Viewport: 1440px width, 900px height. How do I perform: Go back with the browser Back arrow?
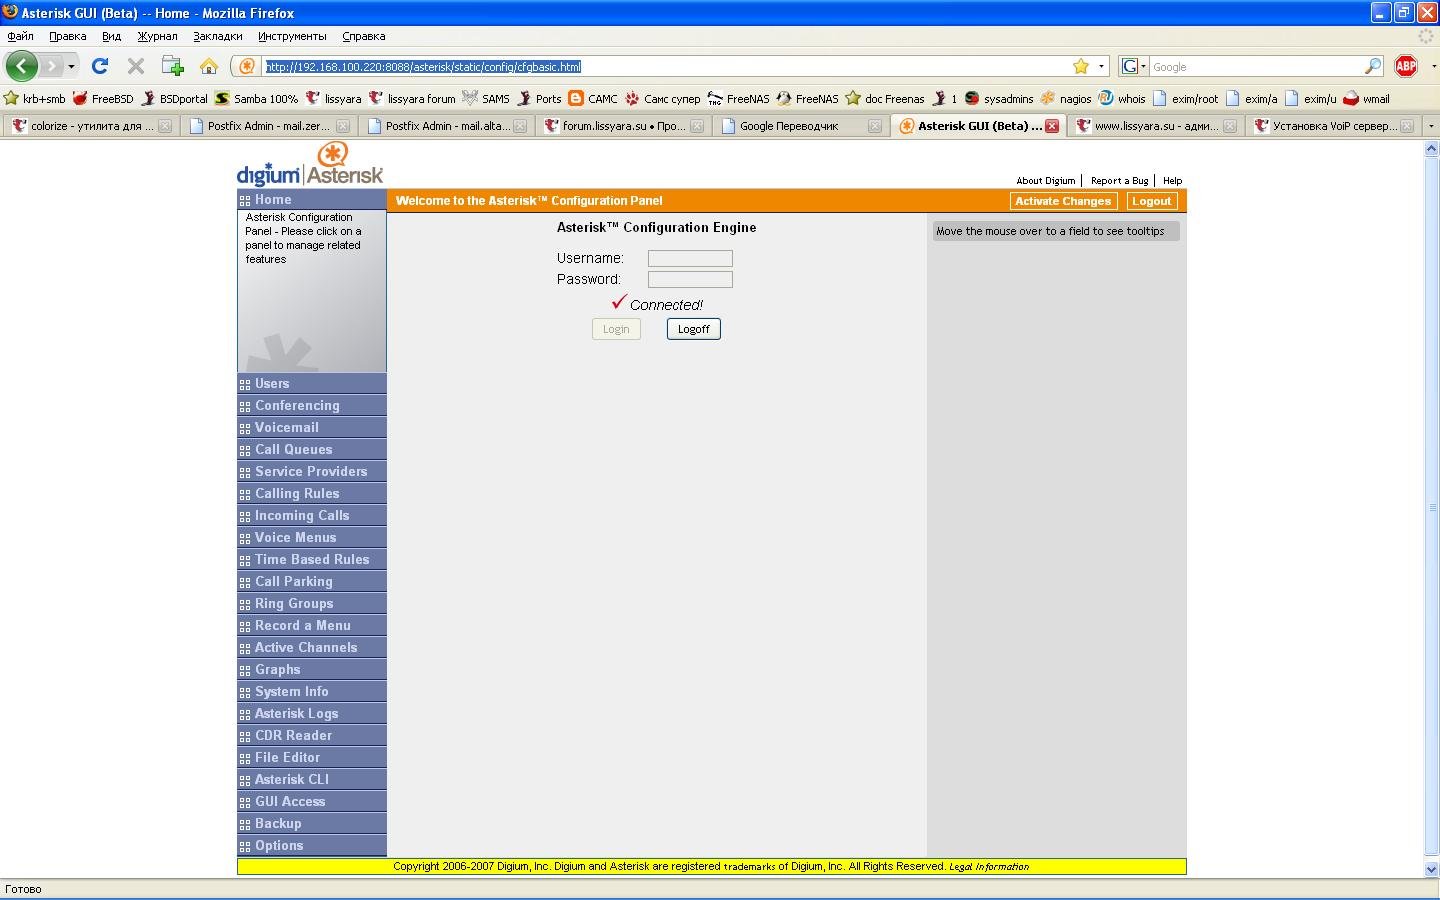coord(22,66)
